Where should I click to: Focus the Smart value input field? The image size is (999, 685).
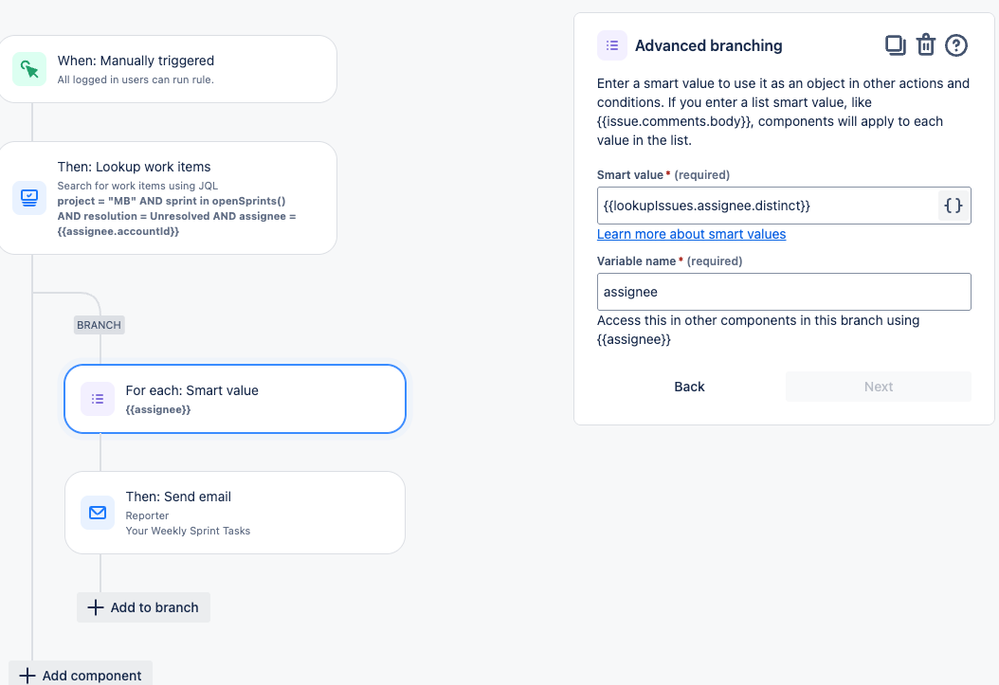click(765, 205)
